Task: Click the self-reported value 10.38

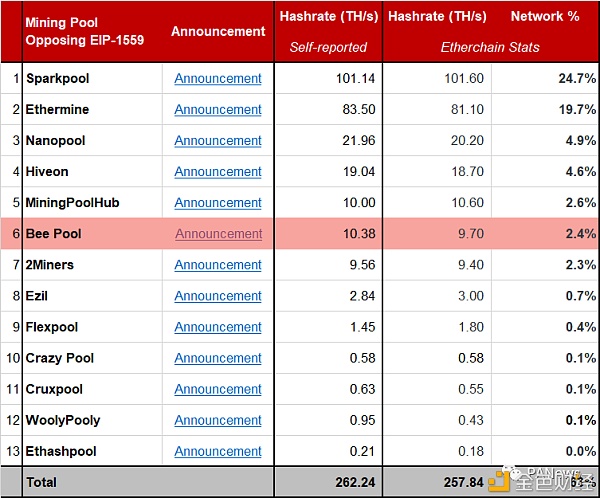Action: 359,233
